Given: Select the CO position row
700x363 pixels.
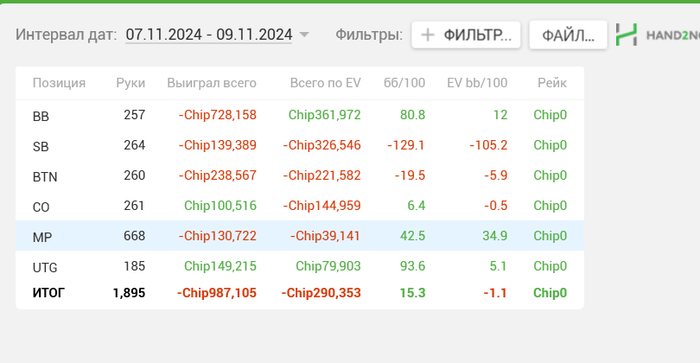Looking at the screenshot, I should tap(300, 205).
